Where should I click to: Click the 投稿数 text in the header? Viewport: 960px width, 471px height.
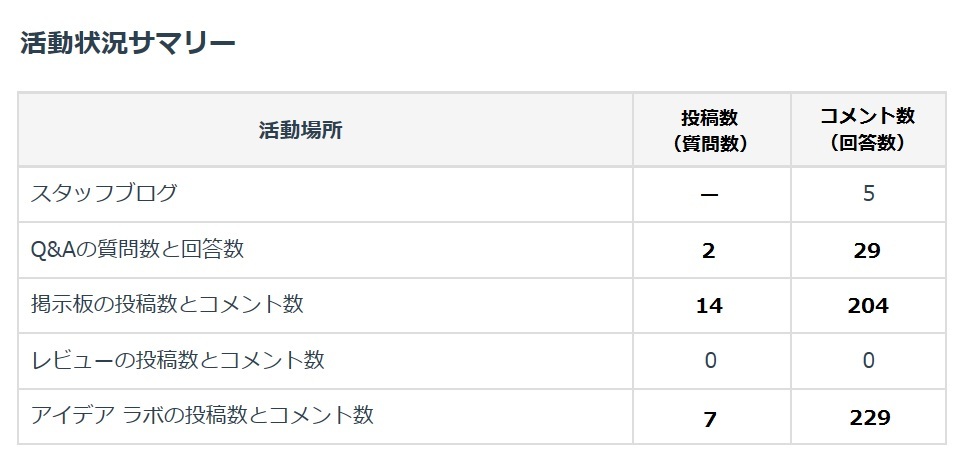coord(710,118)
